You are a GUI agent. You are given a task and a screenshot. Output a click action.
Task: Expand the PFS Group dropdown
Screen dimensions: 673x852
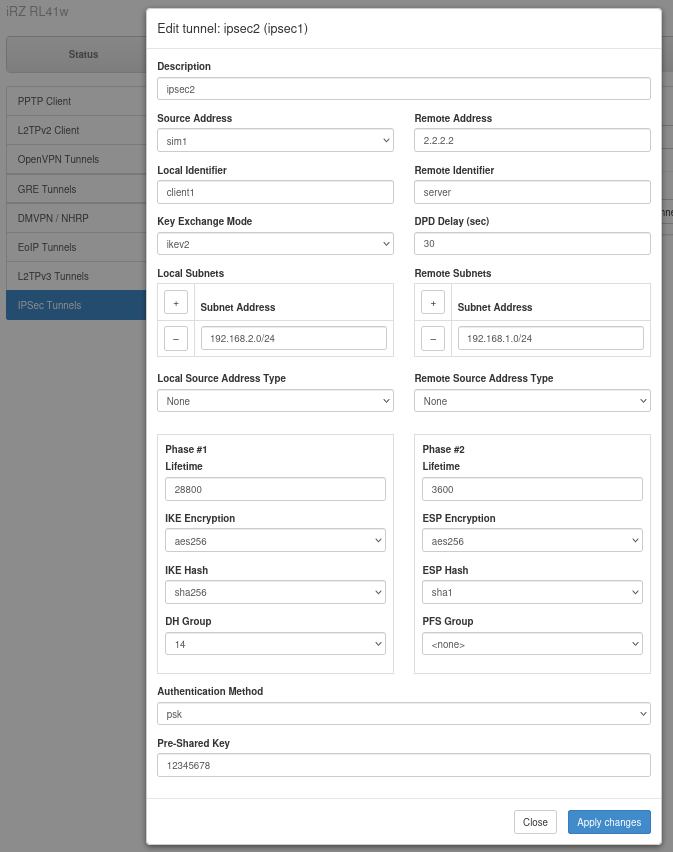532,644
